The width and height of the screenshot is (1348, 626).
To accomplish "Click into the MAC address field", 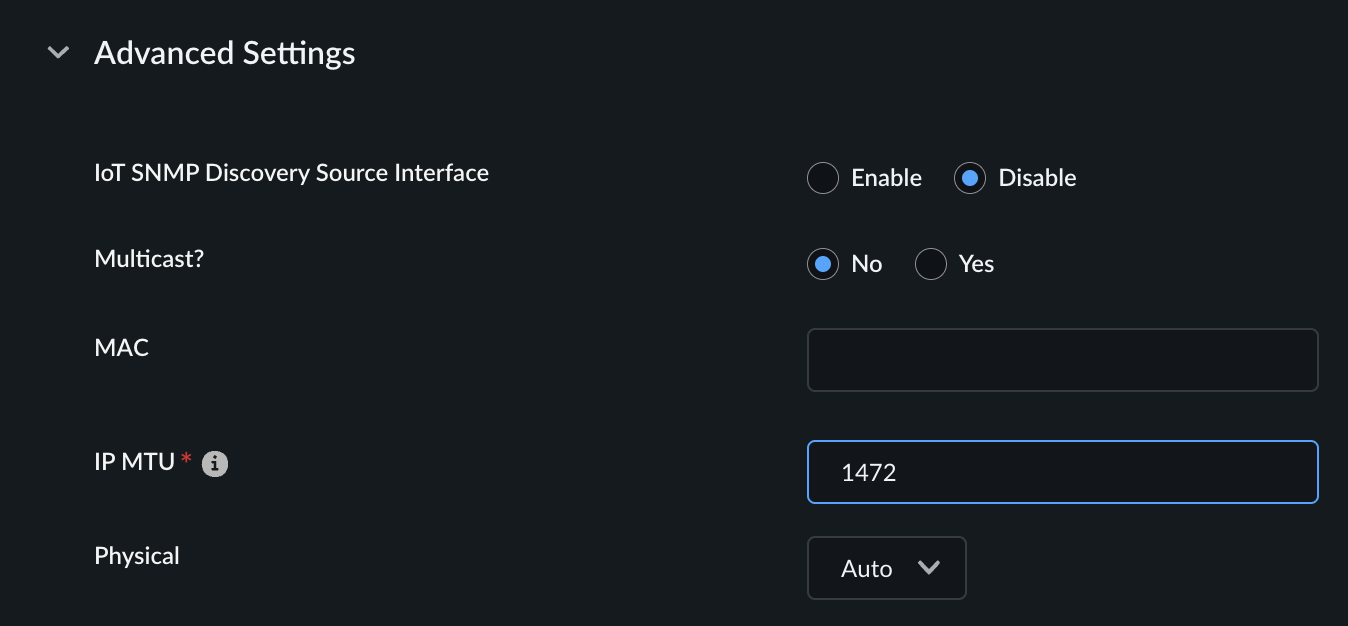I will click(1062, 360).
